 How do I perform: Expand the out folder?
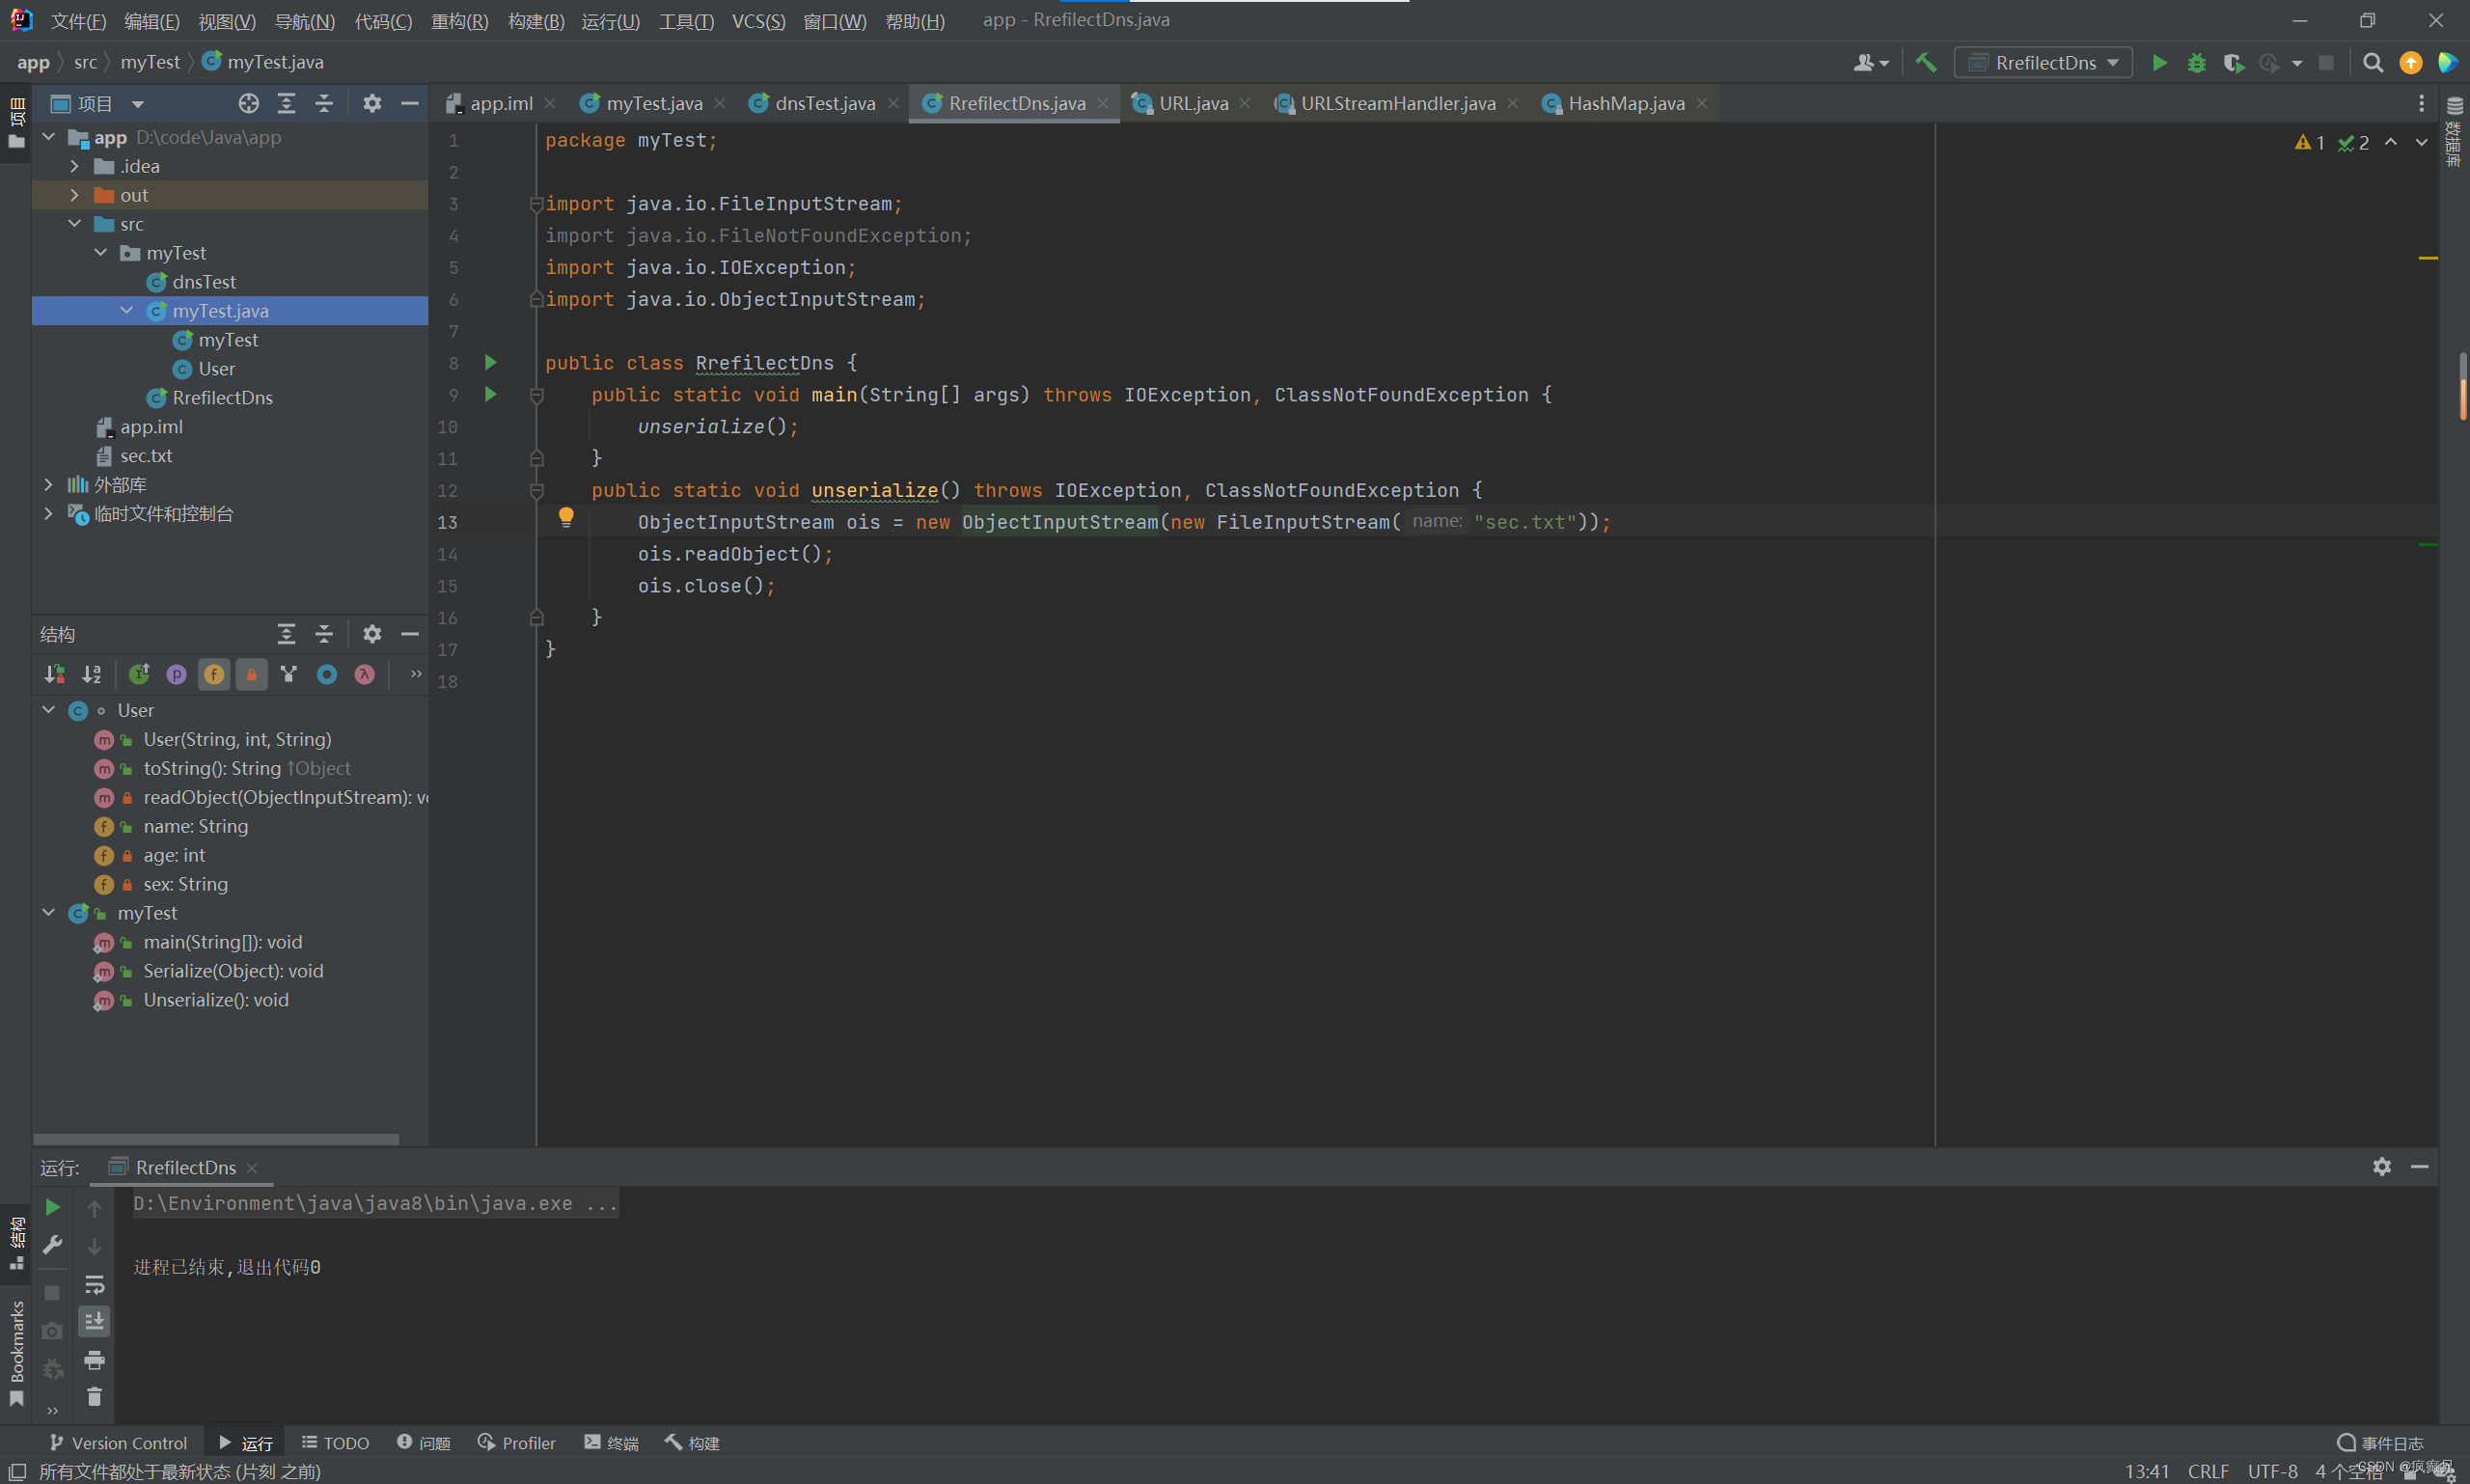[74, 195]
